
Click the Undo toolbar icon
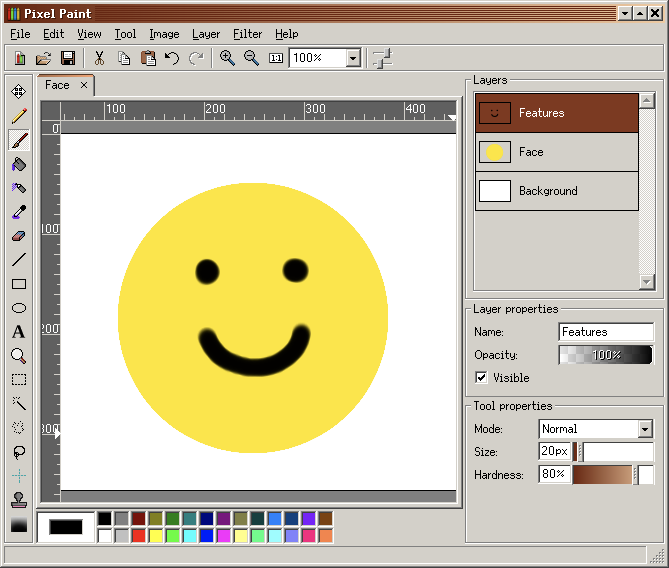coord(172,58)
